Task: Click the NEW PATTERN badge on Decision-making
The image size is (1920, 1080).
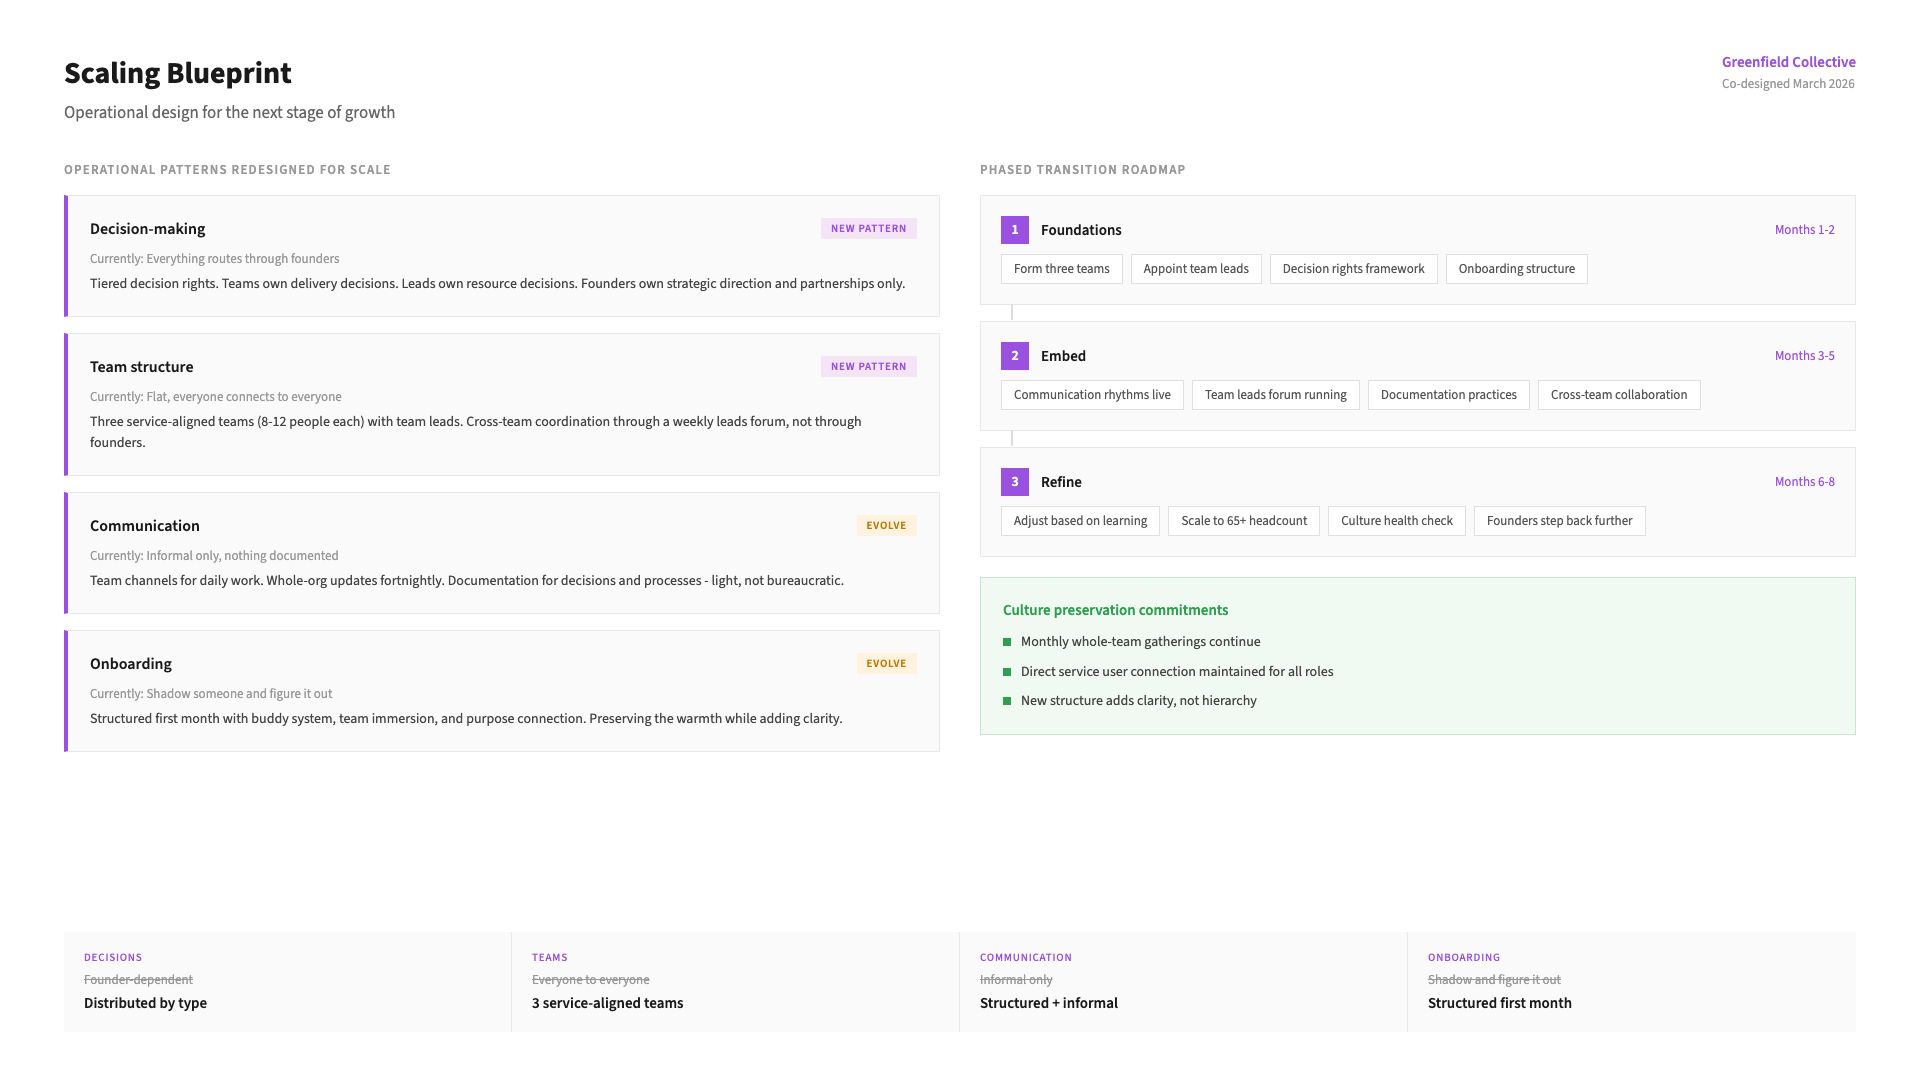Action: click(868, 229)
